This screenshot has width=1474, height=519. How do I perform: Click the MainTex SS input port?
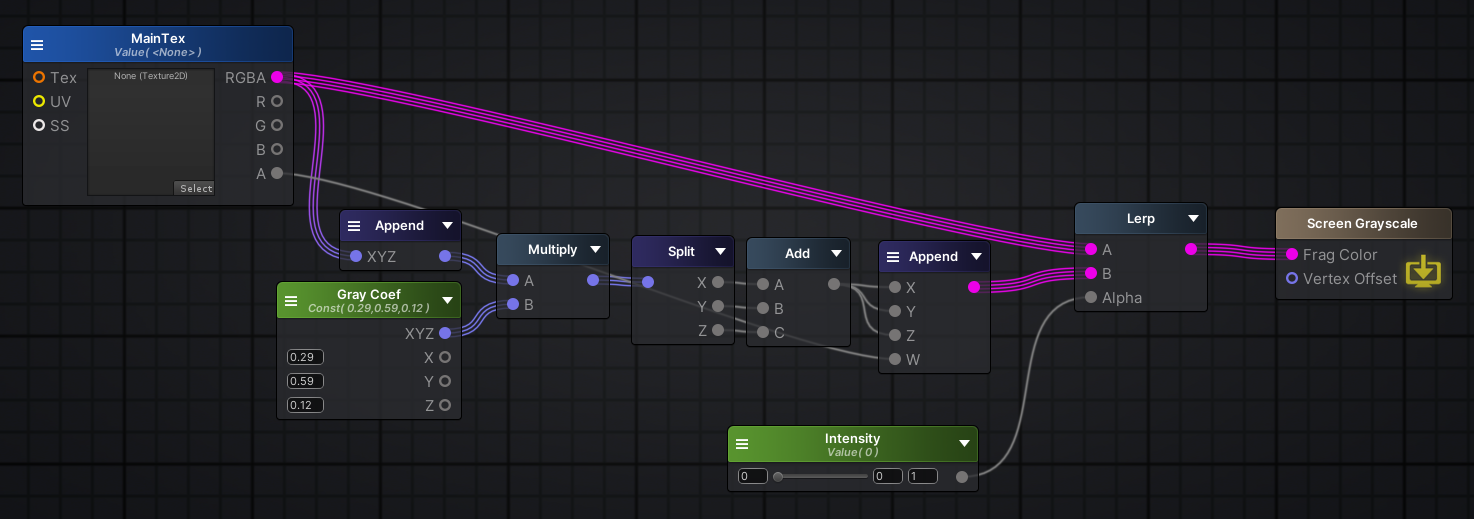[39, 125]
